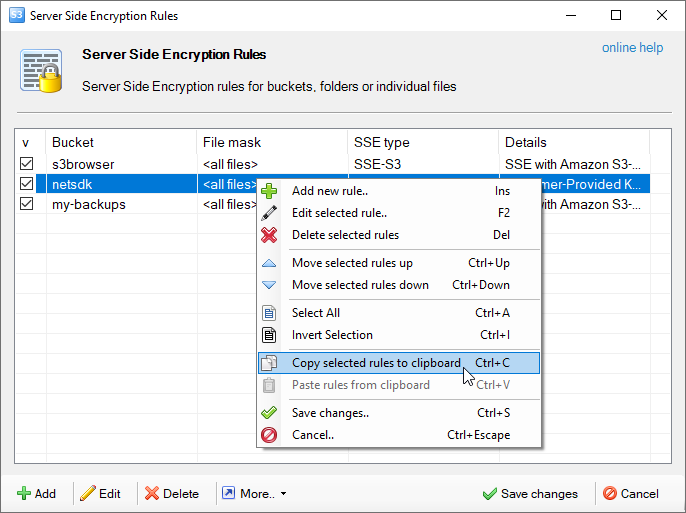
Task: Select the s3browser bucket cell
Action: point(121,164)
